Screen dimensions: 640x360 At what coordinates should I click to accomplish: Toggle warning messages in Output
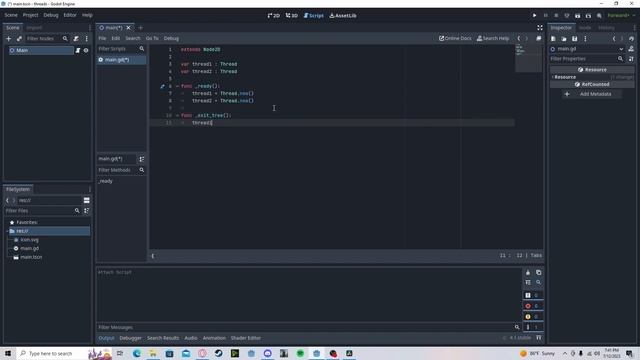click(x=533, y=316)
